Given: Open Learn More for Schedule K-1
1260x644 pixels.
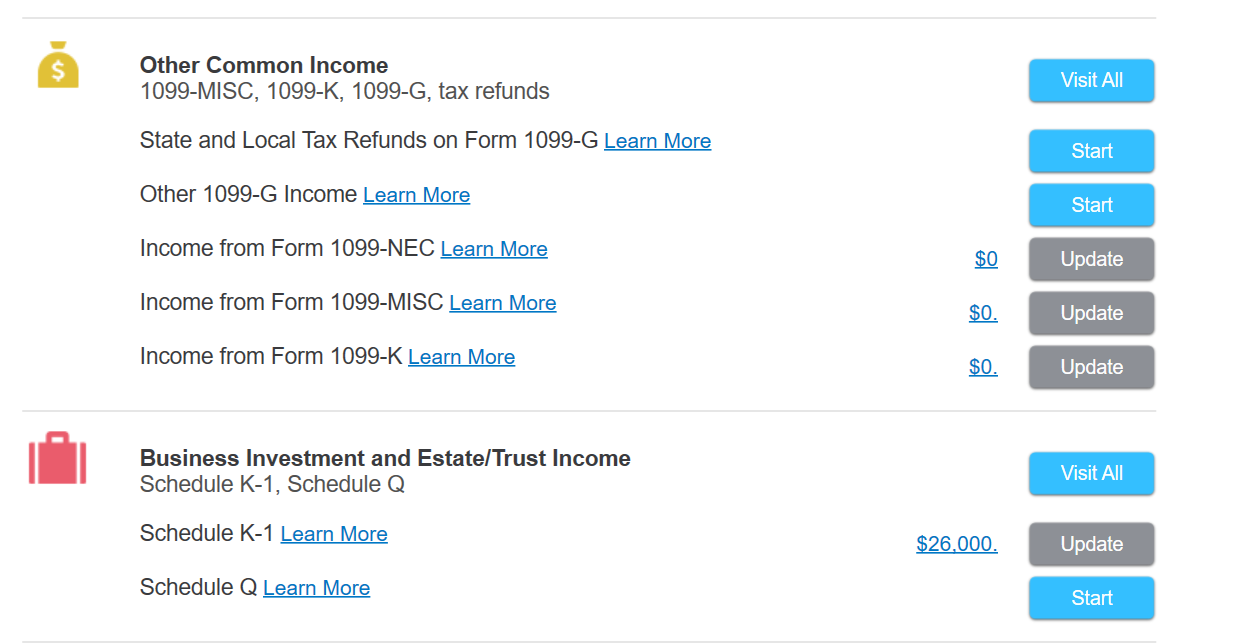Looking at the screenshot, I should pyautogui.click(x=334, y=534).
